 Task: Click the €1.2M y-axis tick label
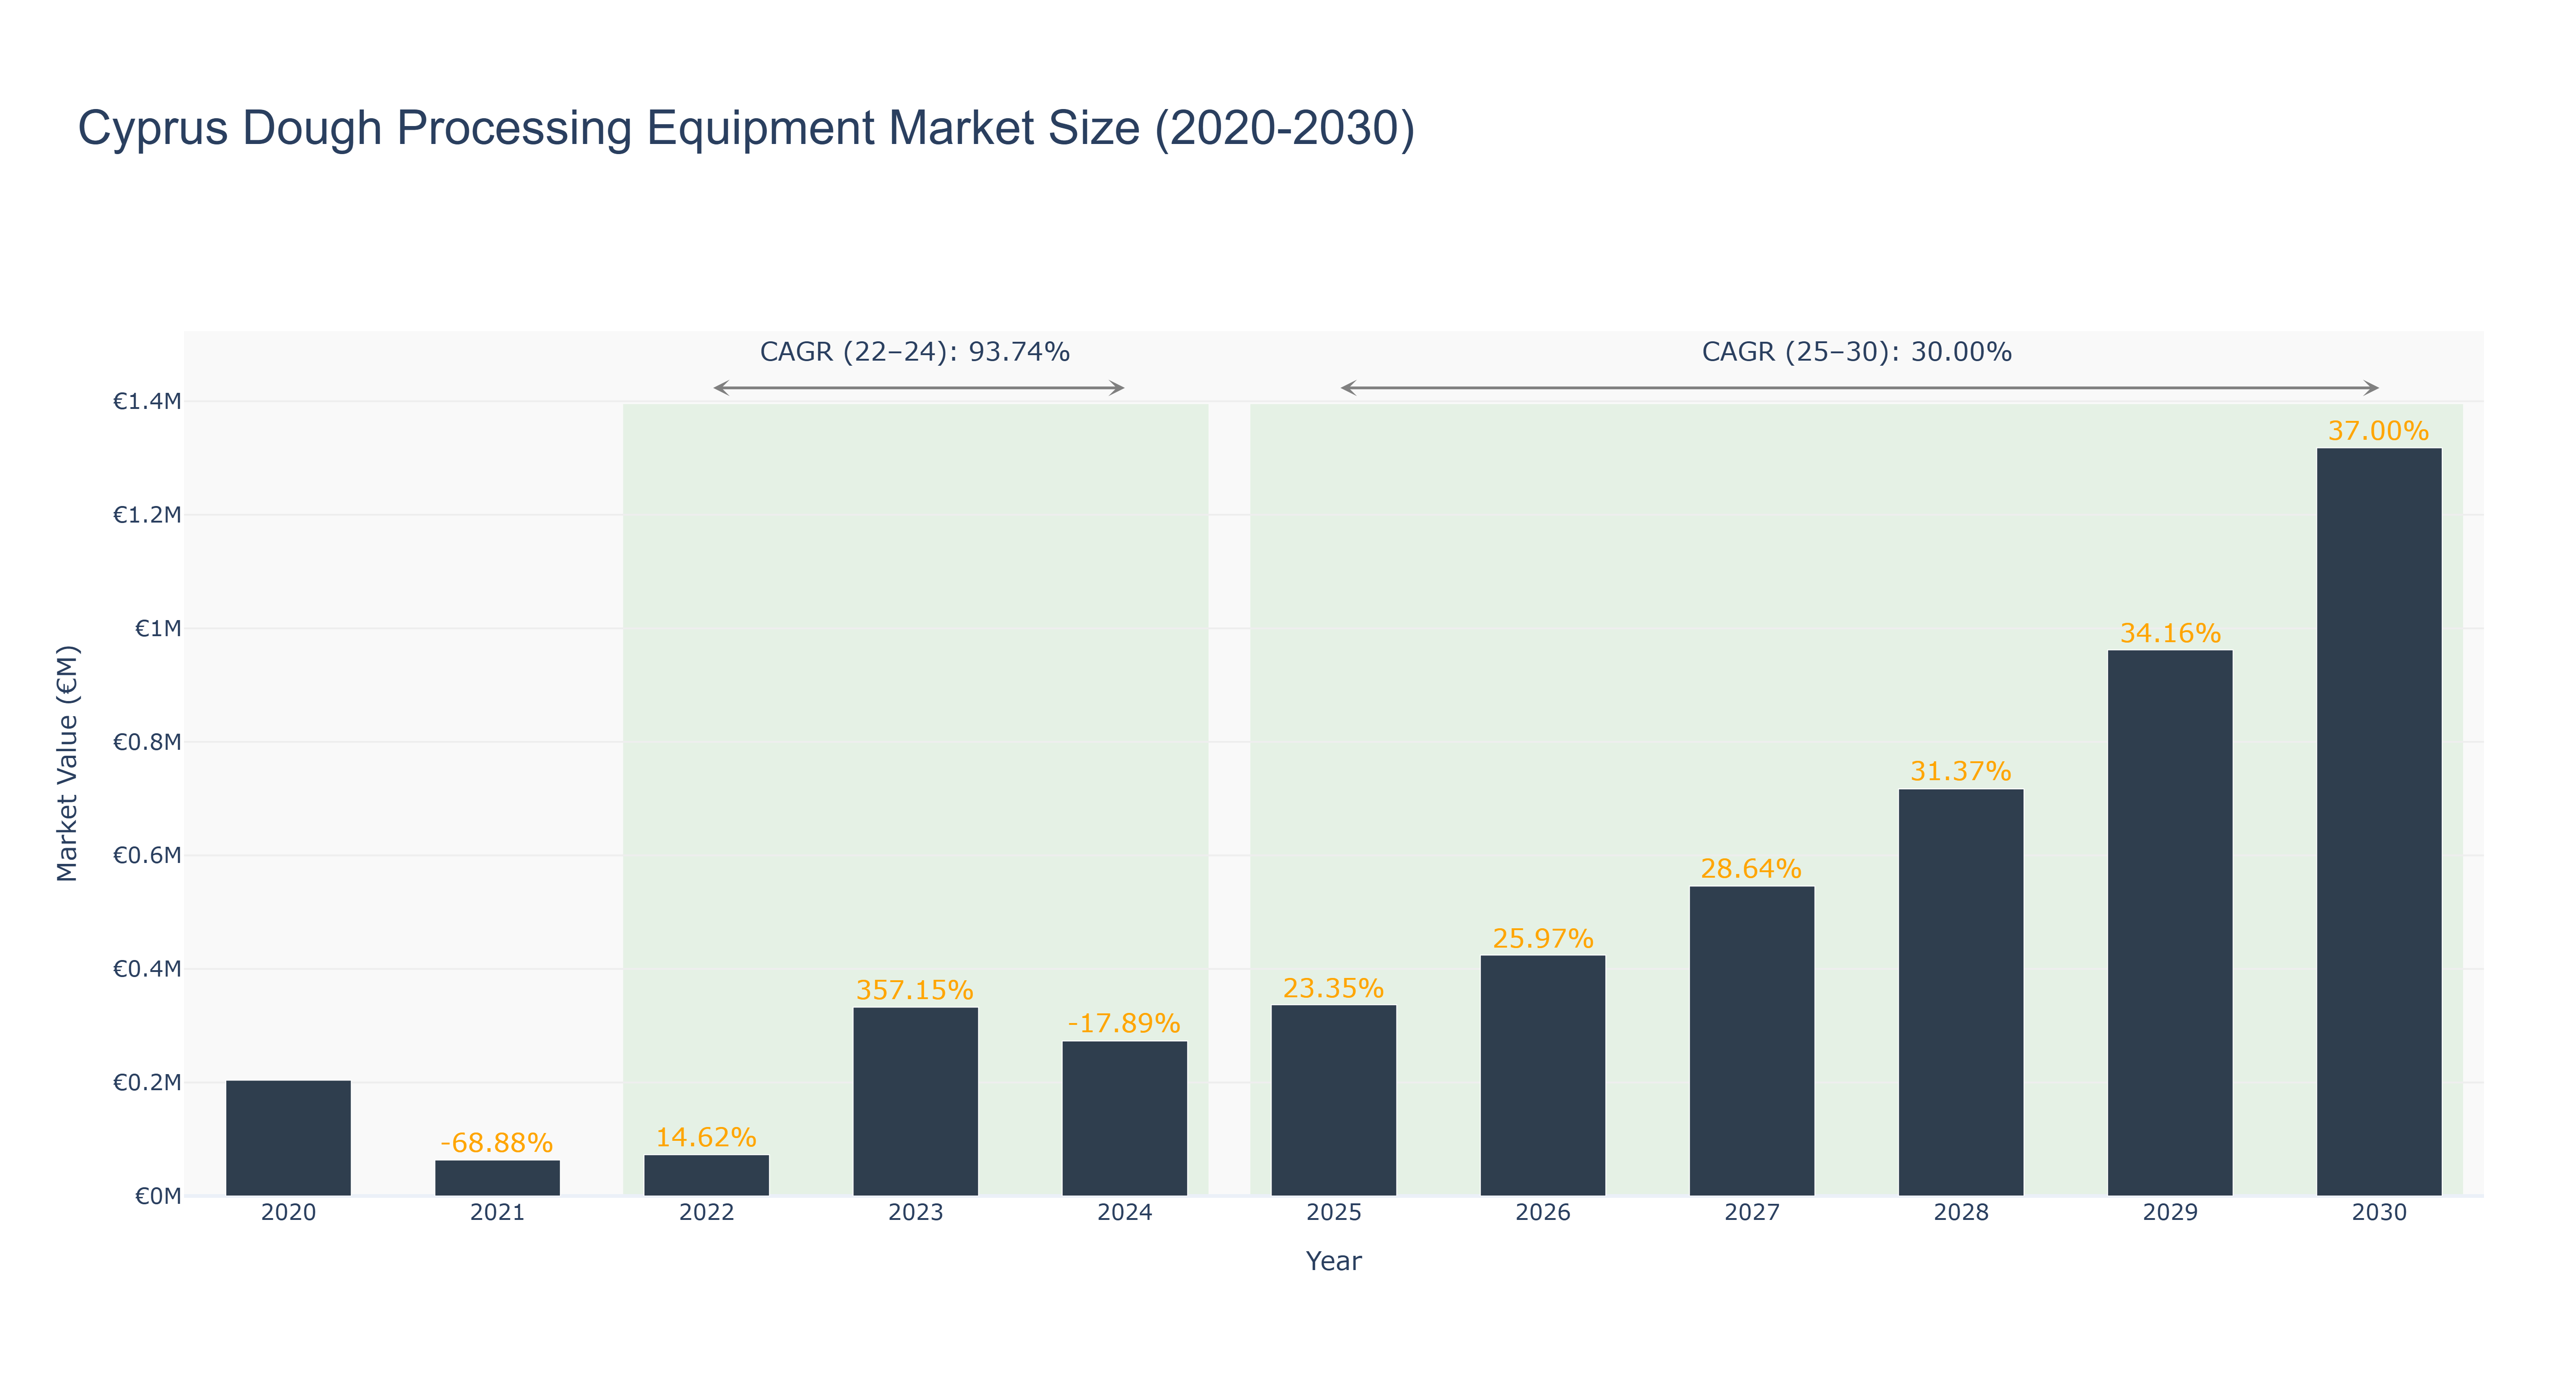(147, 515)
